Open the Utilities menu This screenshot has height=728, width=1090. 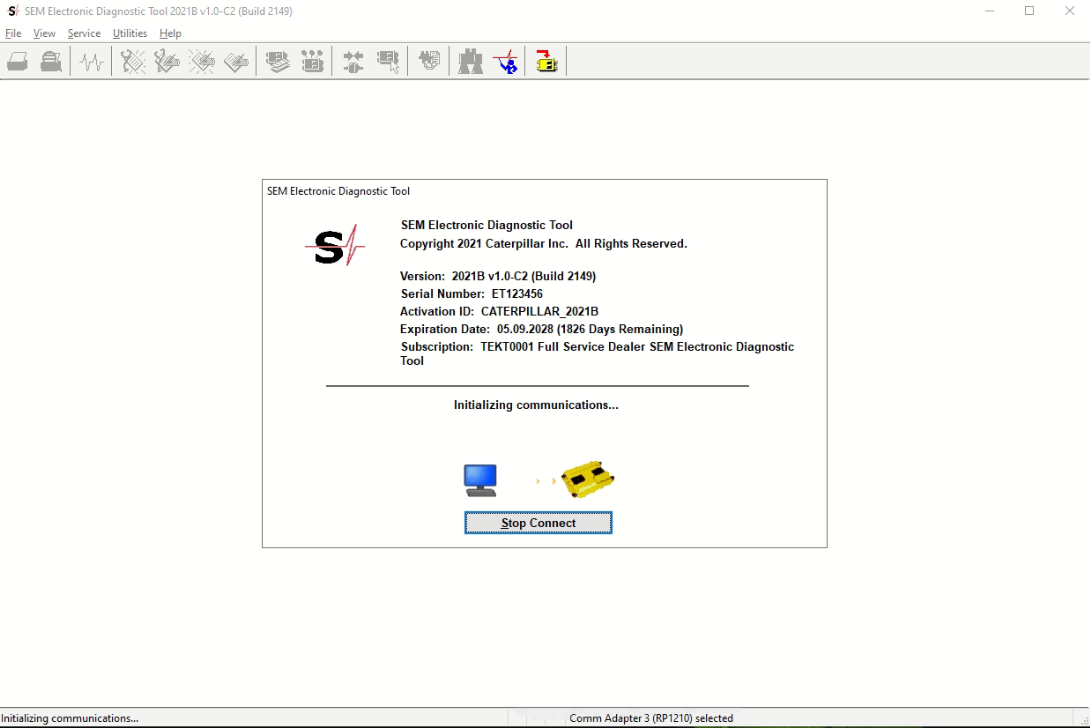click(x=130, y=33)
